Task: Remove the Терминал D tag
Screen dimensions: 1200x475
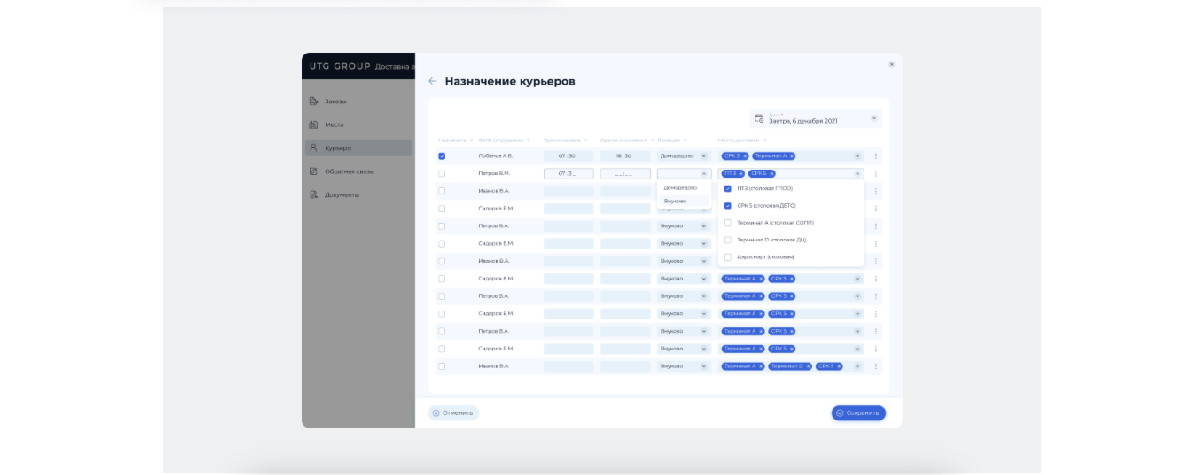Action: [x=808, y=366]
